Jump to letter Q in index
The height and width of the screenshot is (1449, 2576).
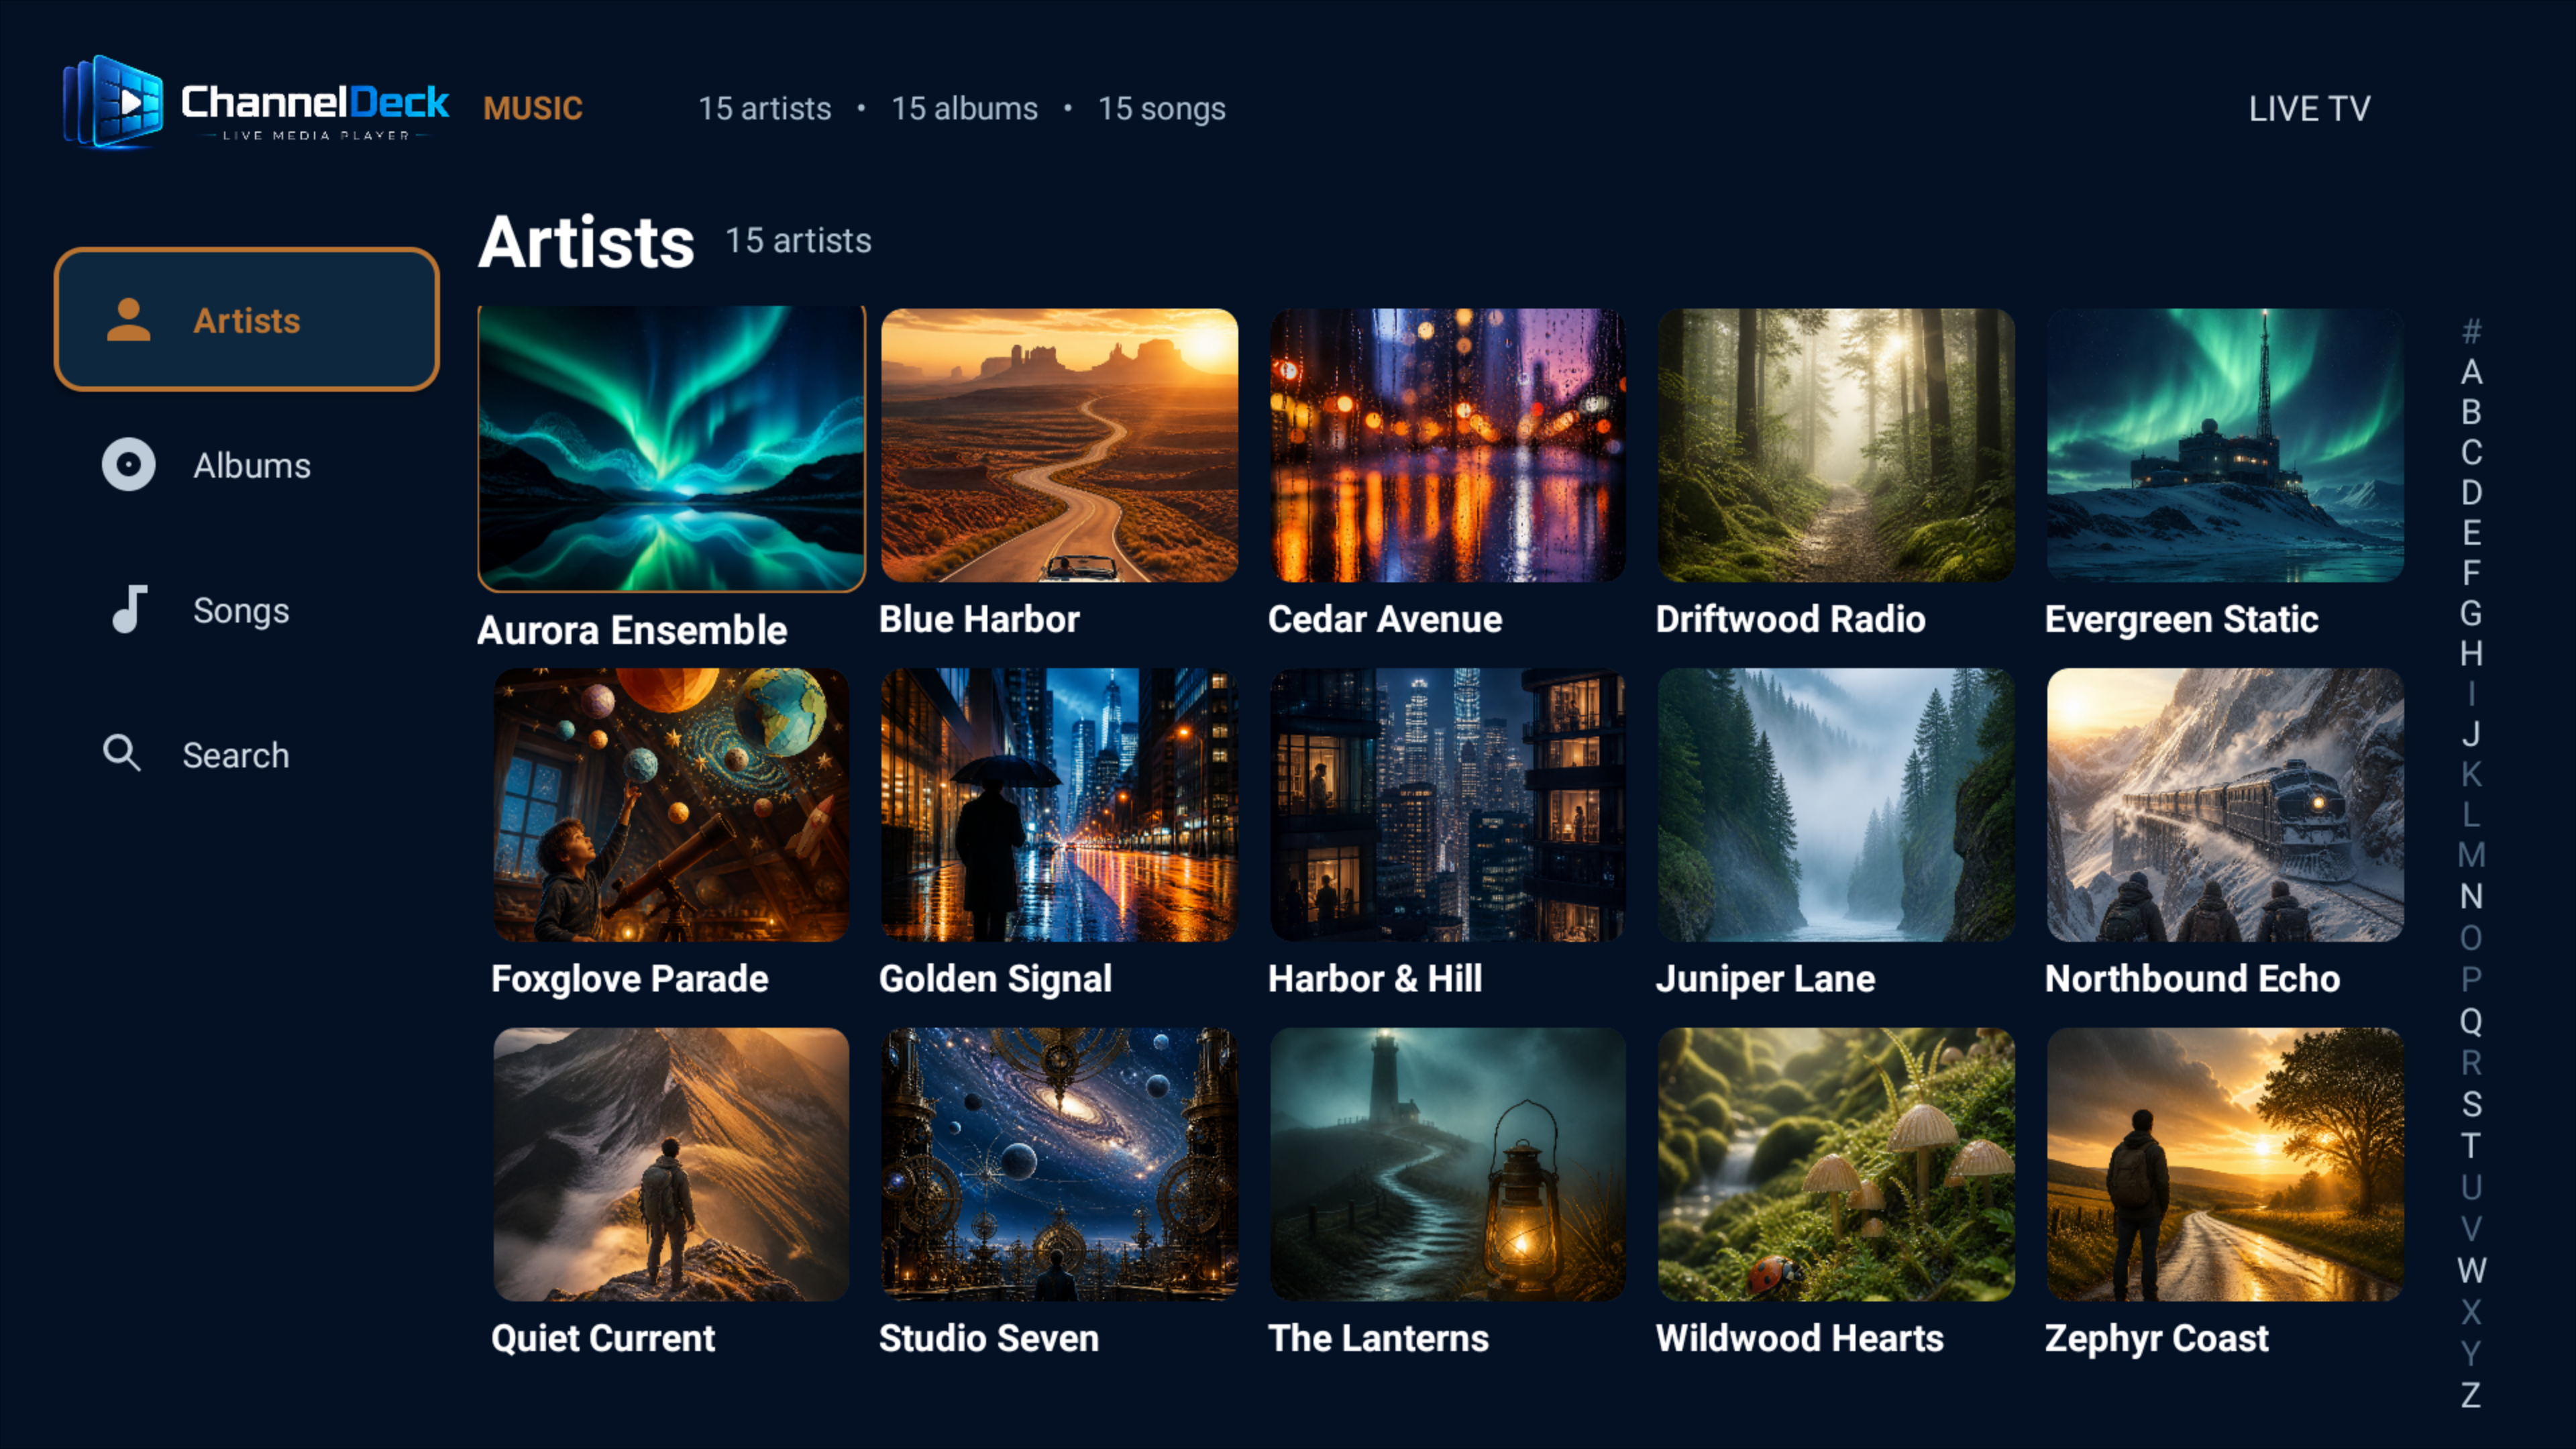(x=2471, y=1021)
